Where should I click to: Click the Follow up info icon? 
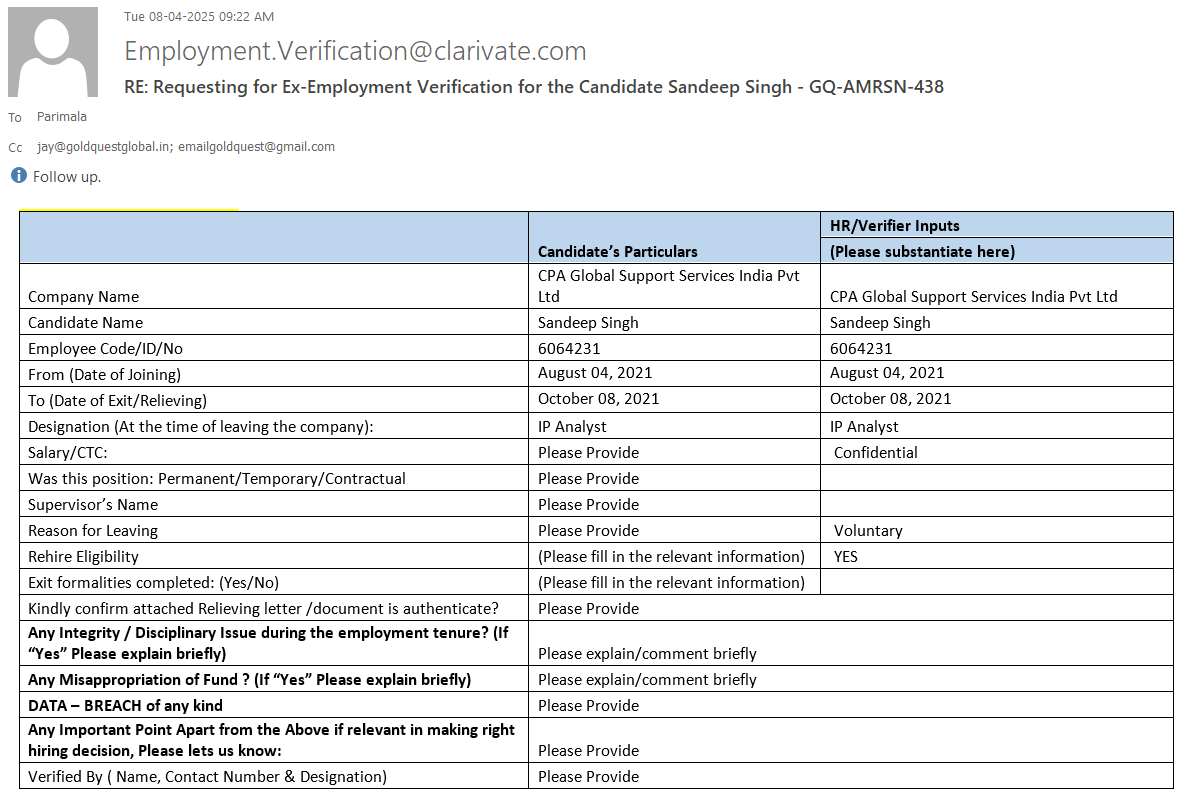pos(19,175)
